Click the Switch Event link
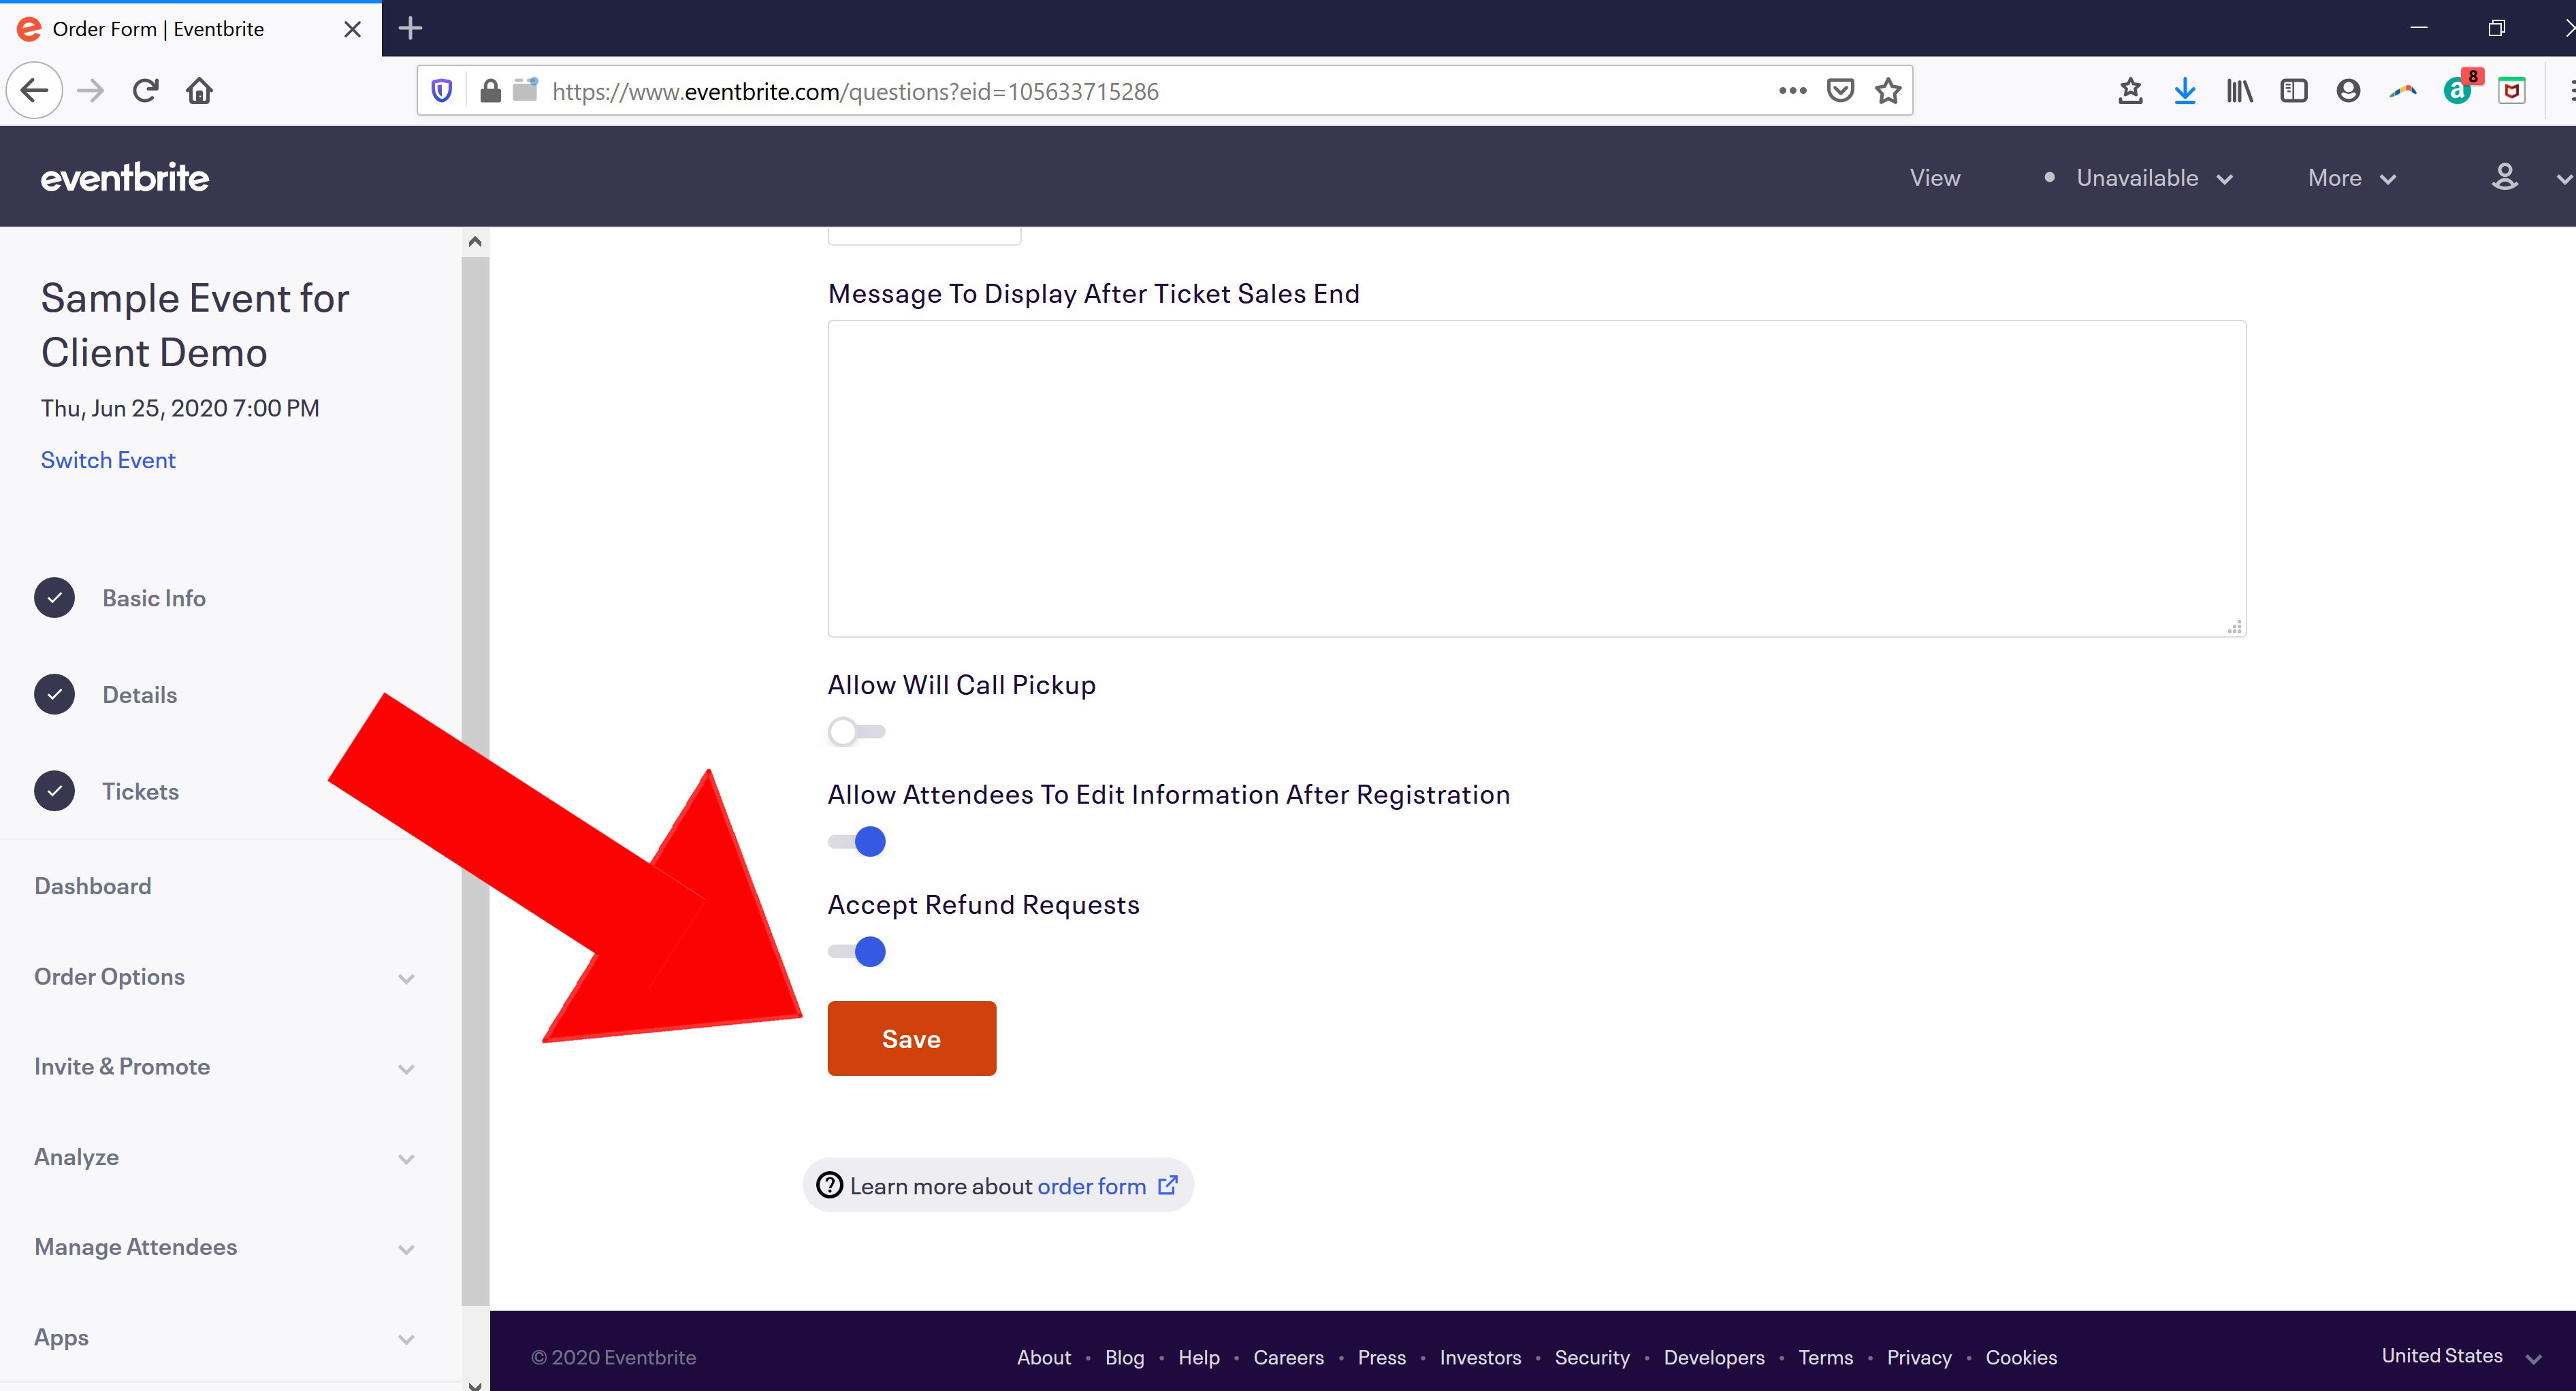The image size is (2576, 1391). (x=108, y=460)
